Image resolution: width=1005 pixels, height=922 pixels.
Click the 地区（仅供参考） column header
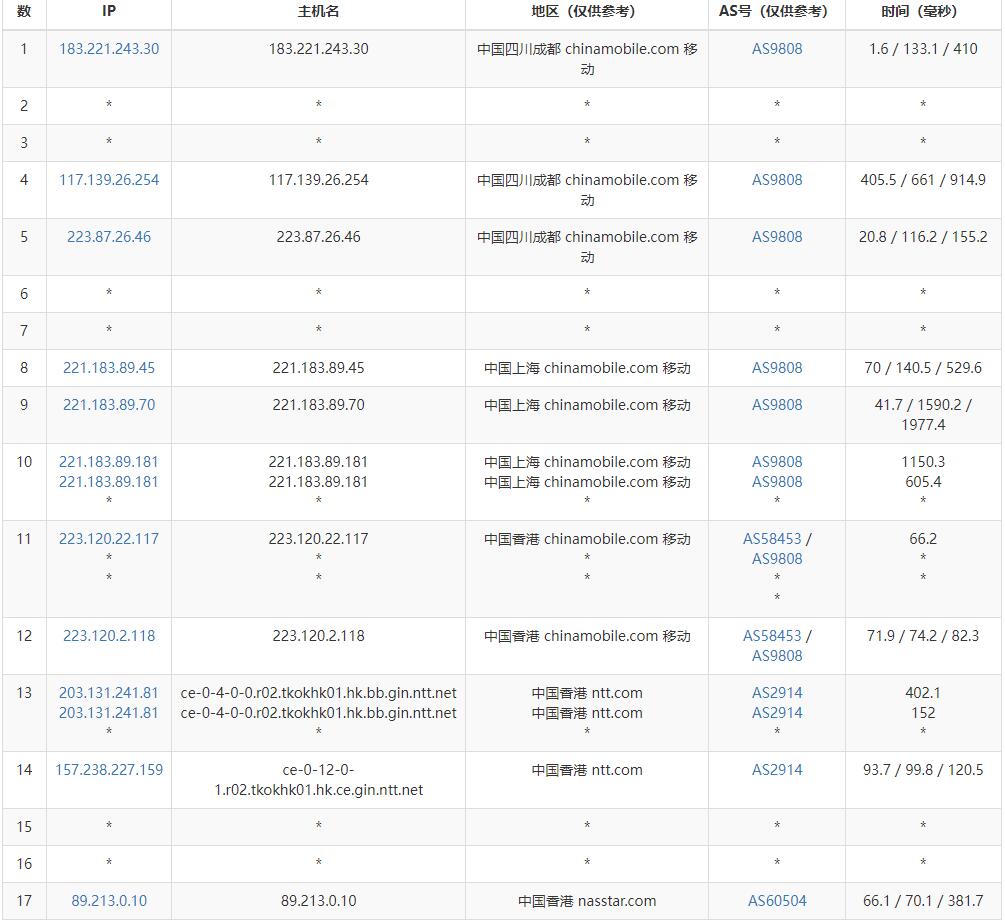(x=586, y=12)
